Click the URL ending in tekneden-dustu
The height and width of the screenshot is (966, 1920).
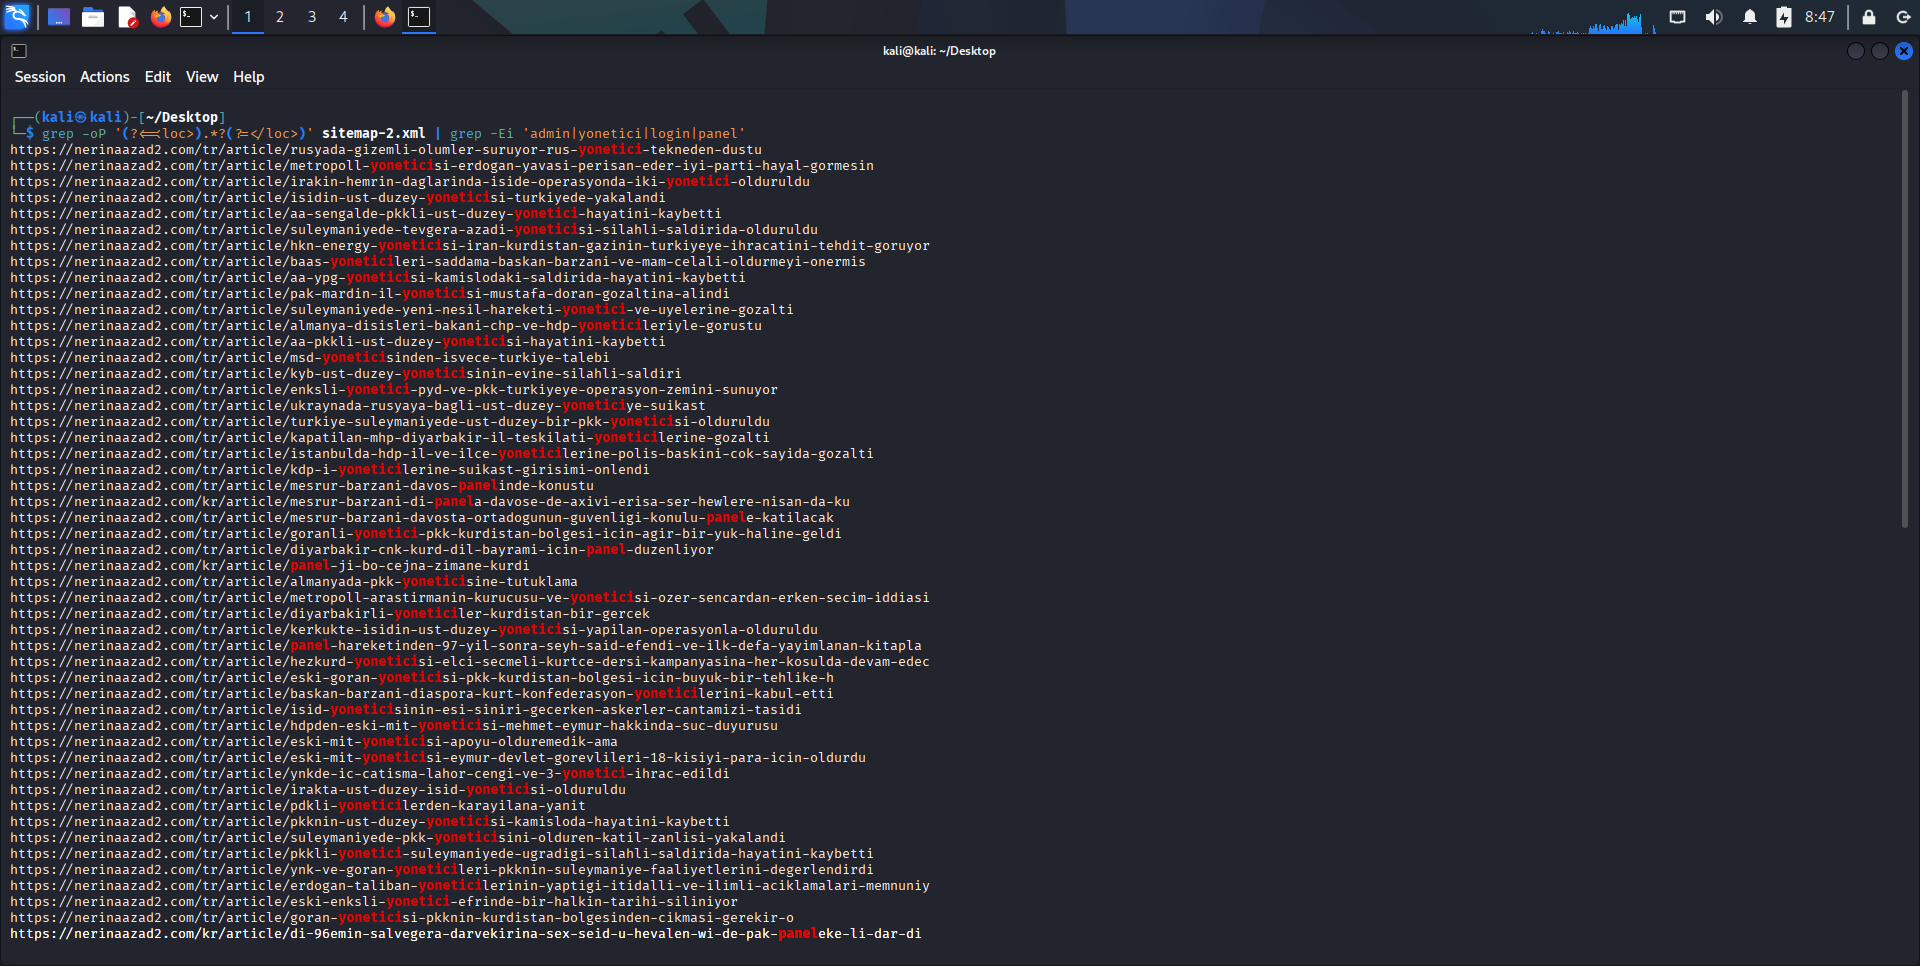[386, 149]
